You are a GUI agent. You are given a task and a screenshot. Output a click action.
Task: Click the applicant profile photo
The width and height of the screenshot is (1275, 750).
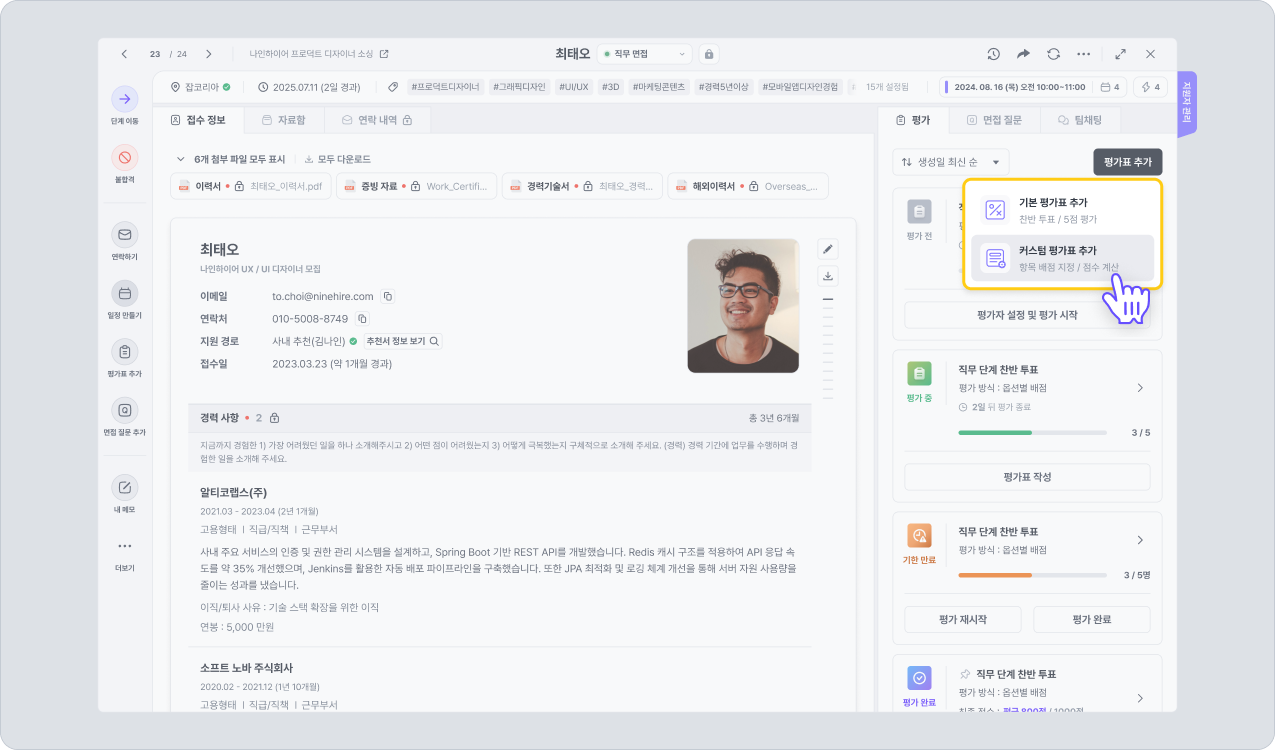click(x=743, y=306)
